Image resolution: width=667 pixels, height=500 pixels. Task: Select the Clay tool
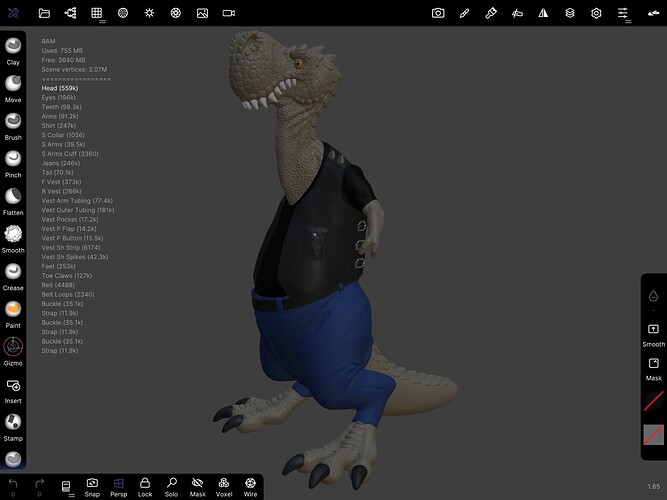13,51
